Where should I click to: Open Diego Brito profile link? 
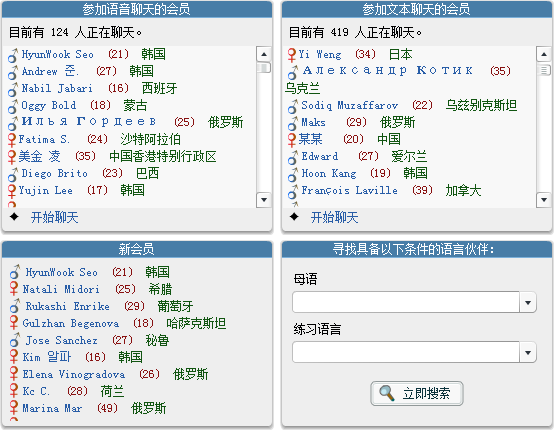[54, 173]
